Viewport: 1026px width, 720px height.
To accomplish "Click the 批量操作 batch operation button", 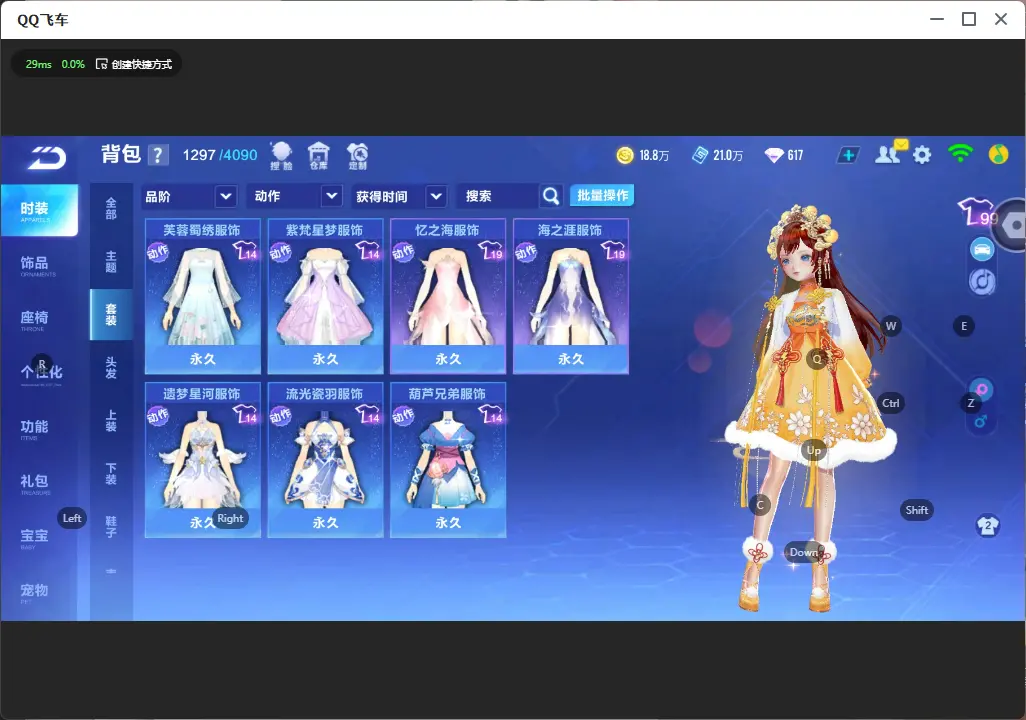I will click(603, 196).
